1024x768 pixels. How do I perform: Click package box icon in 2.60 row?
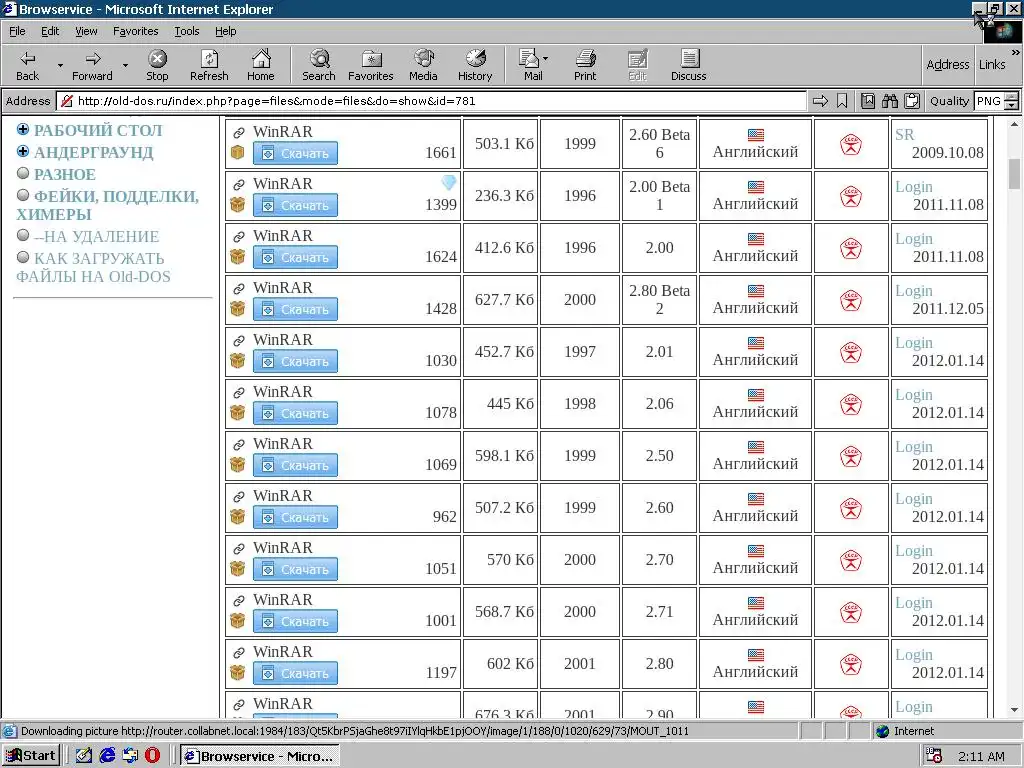(238, 517)
